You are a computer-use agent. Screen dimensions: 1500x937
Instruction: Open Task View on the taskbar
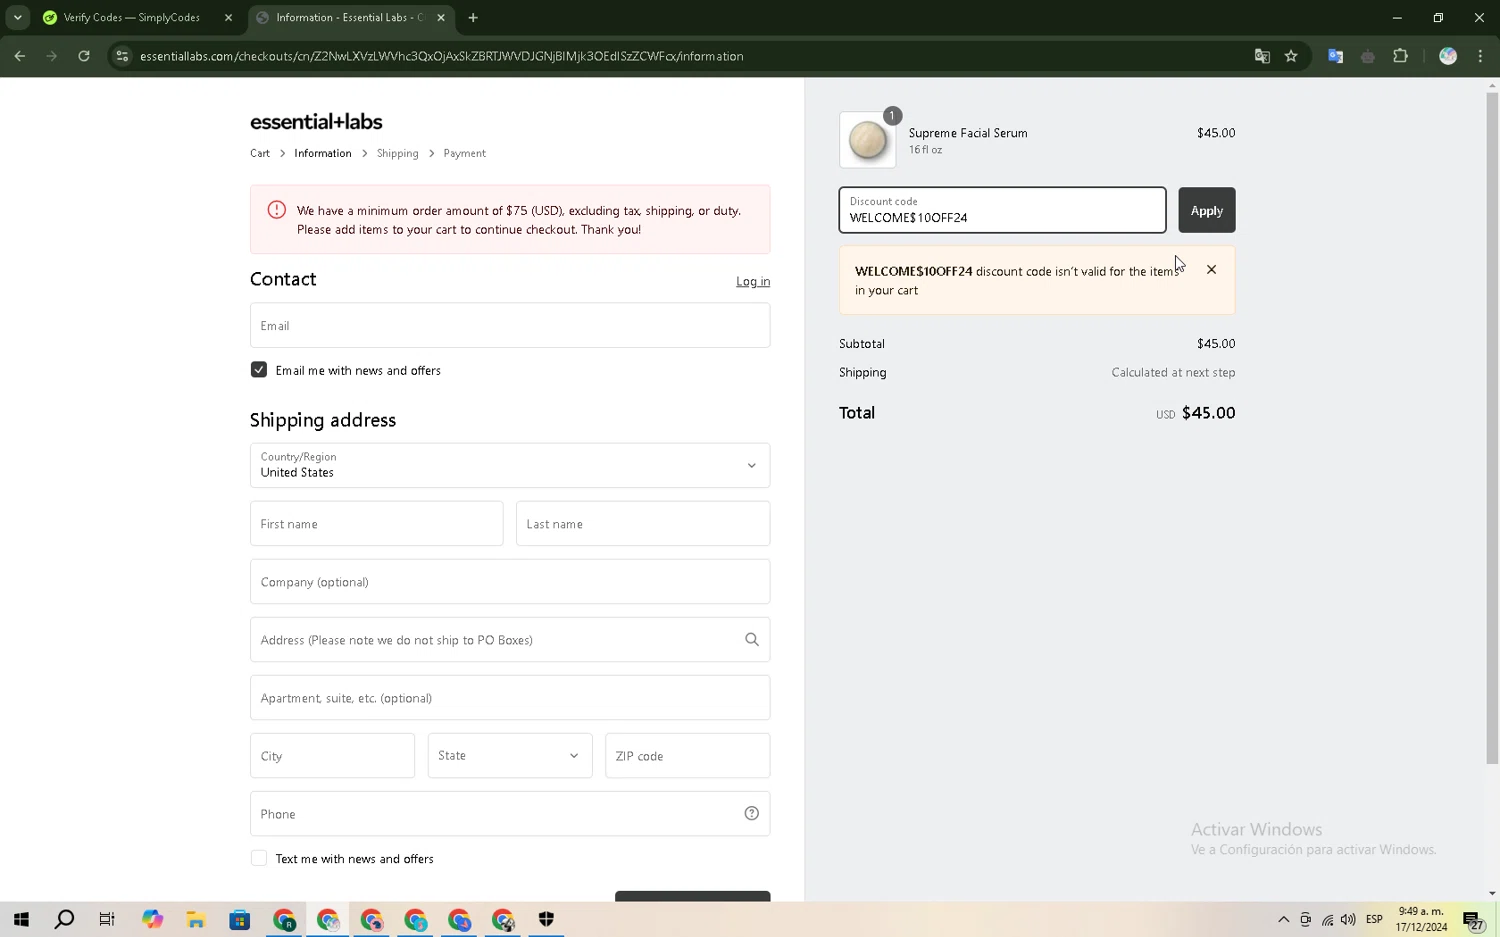(107, 919)
